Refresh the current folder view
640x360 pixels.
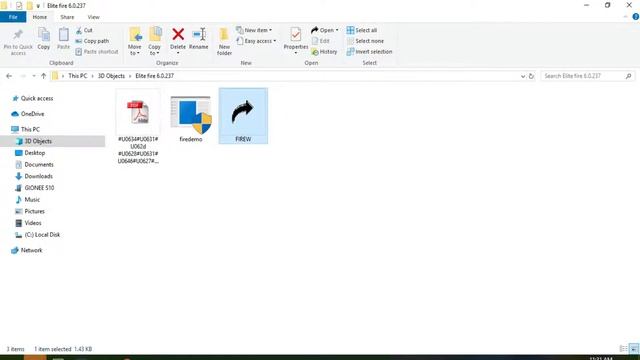click(x=531, y=76)
